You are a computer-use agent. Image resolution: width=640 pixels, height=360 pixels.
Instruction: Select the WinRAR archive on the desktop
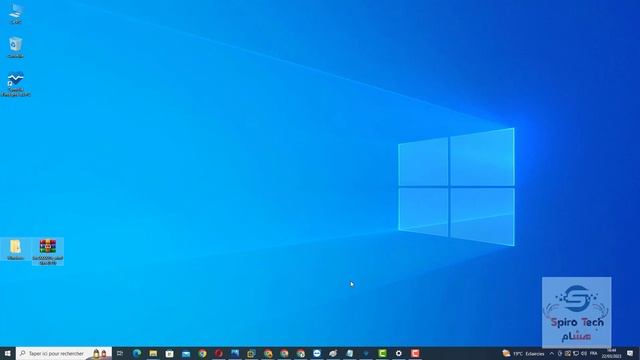pyautogui.click(x=48, y=252)
